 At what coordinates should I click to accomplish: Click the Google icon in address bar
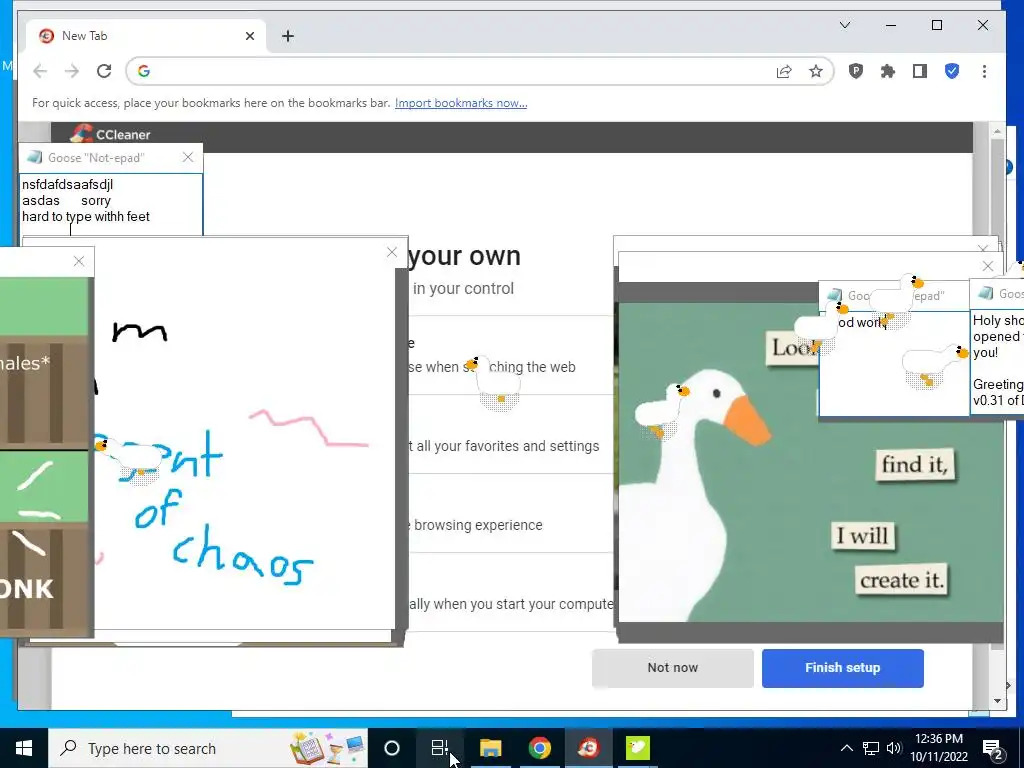pyautogui.click(x=144, y=71)
